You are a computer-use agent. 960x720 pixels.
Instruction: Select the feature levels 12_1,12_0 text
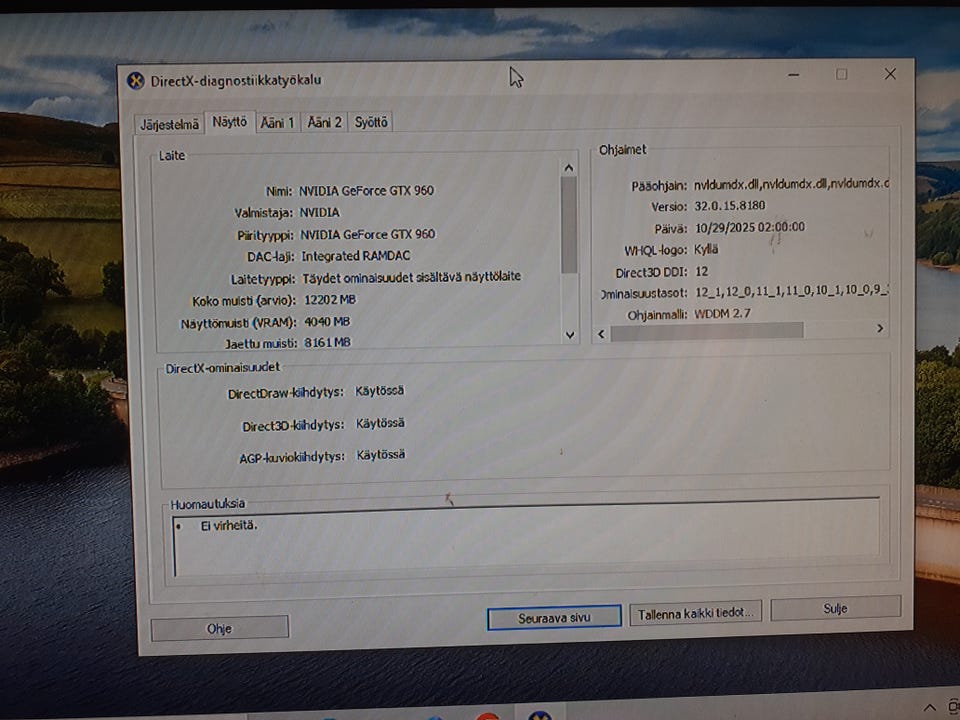[791, 291]
